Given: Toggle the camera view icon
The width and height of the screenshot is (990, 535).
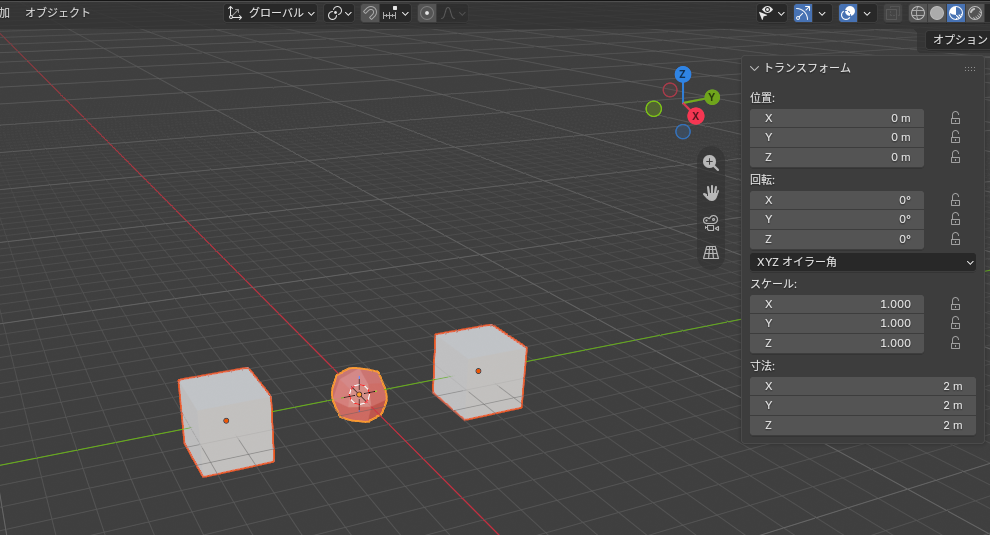Looking at the screenshot, I should [711, 223].
